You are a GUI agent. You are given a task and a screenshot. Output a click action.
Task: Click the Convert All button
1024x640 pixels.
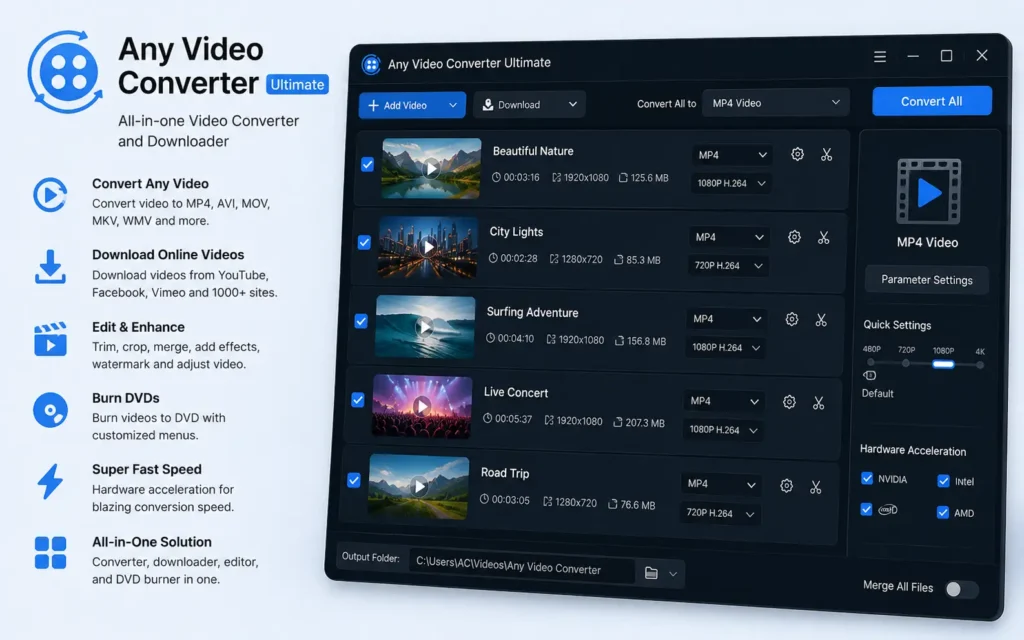pos(932,101)
